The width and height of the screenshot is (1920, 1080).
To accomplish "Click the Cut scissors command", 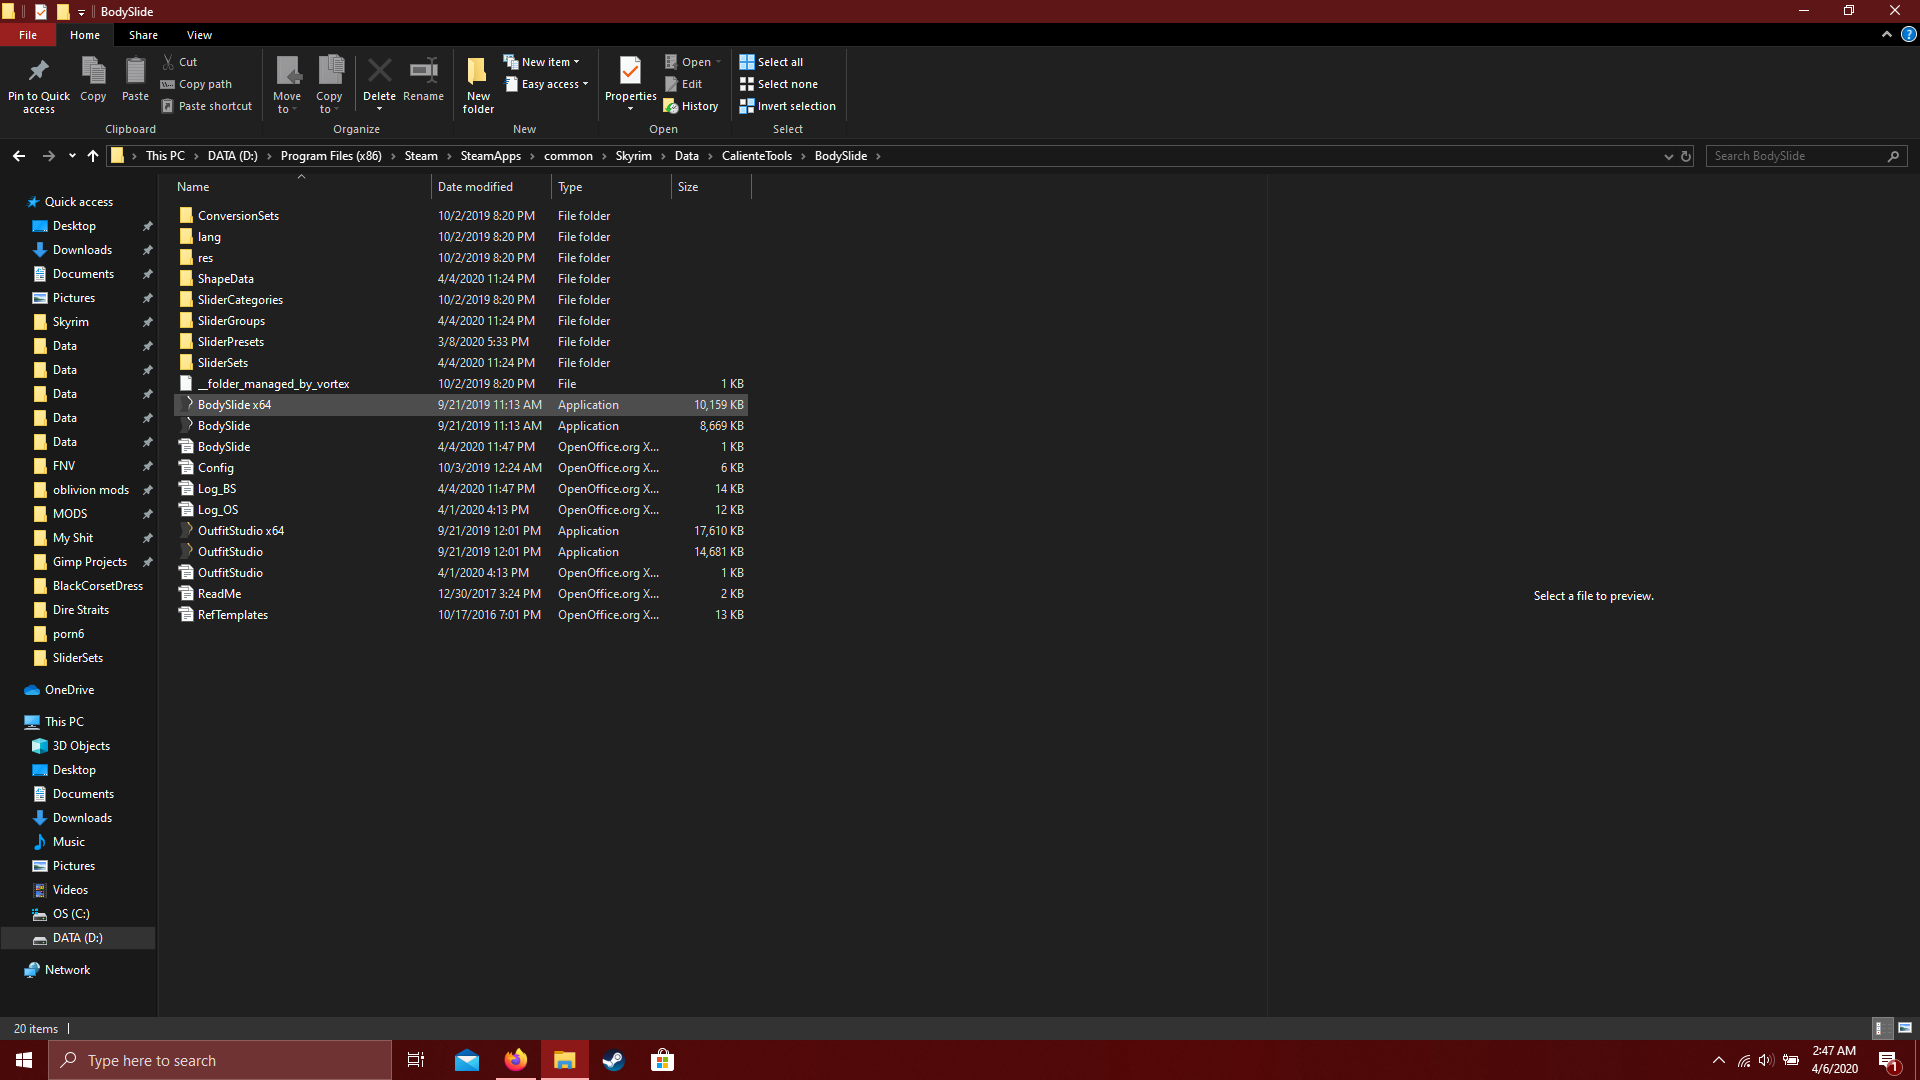I will 180,62.
